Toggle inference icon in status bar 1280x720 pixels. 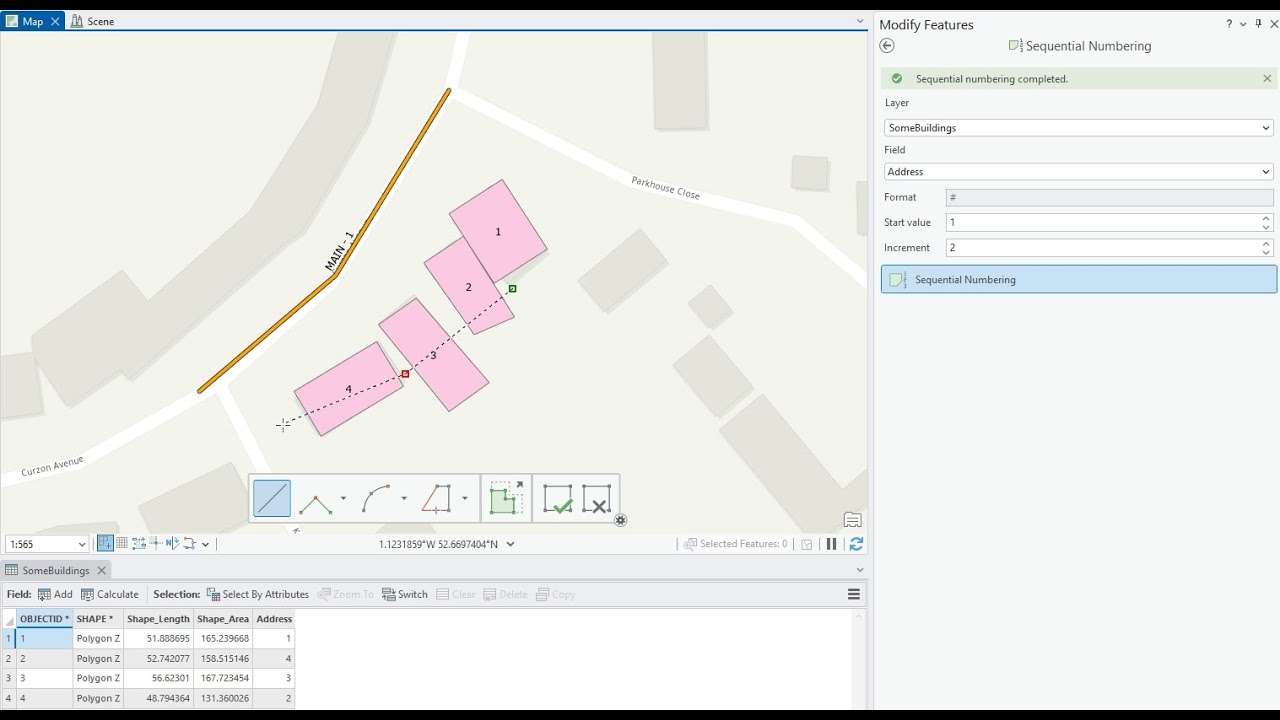tap(155, 544)
